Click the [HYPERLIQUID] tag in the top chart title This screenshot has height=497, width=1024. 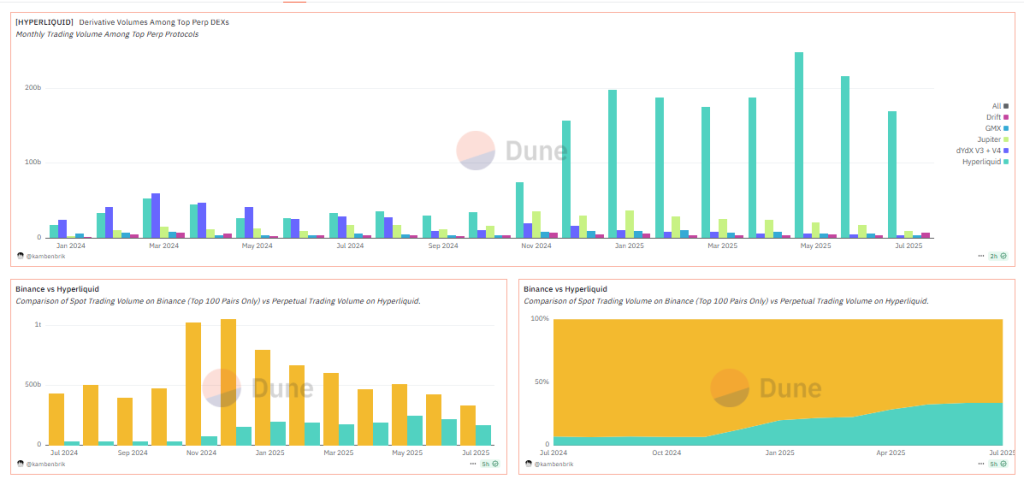click(x=44, y=22)
